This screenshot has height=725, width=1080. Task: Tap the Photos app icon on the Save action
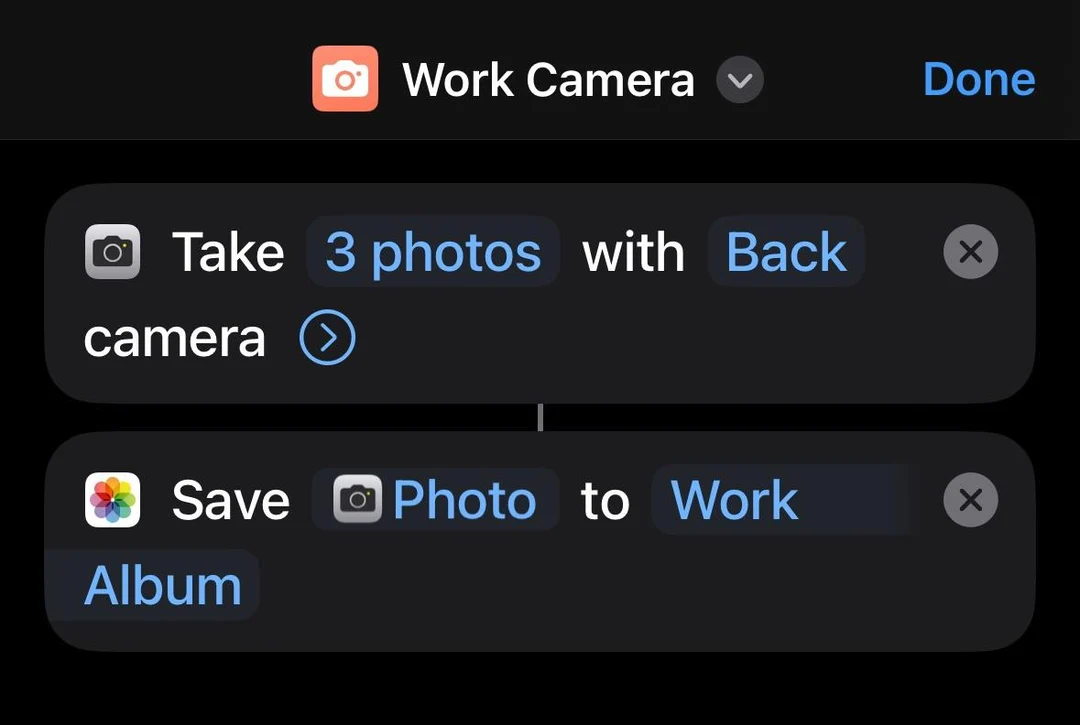tap(112, 500)
